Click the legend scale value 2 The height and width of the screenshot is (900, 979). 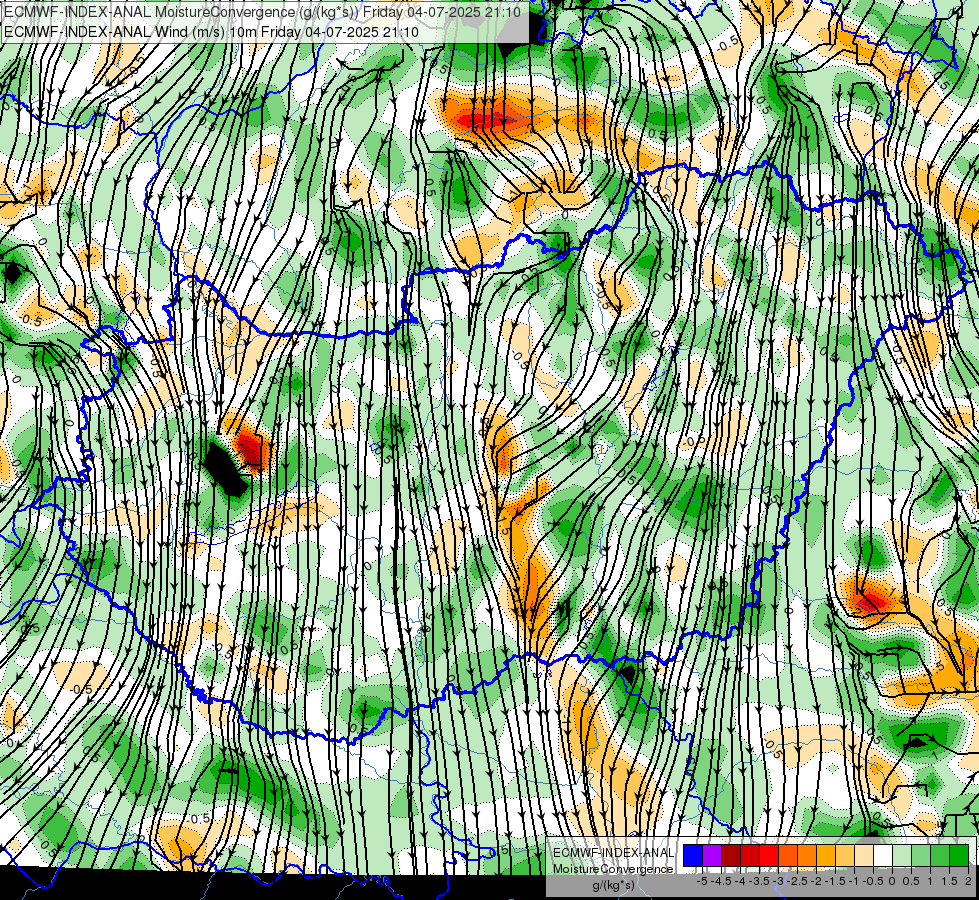click(969, 881)
